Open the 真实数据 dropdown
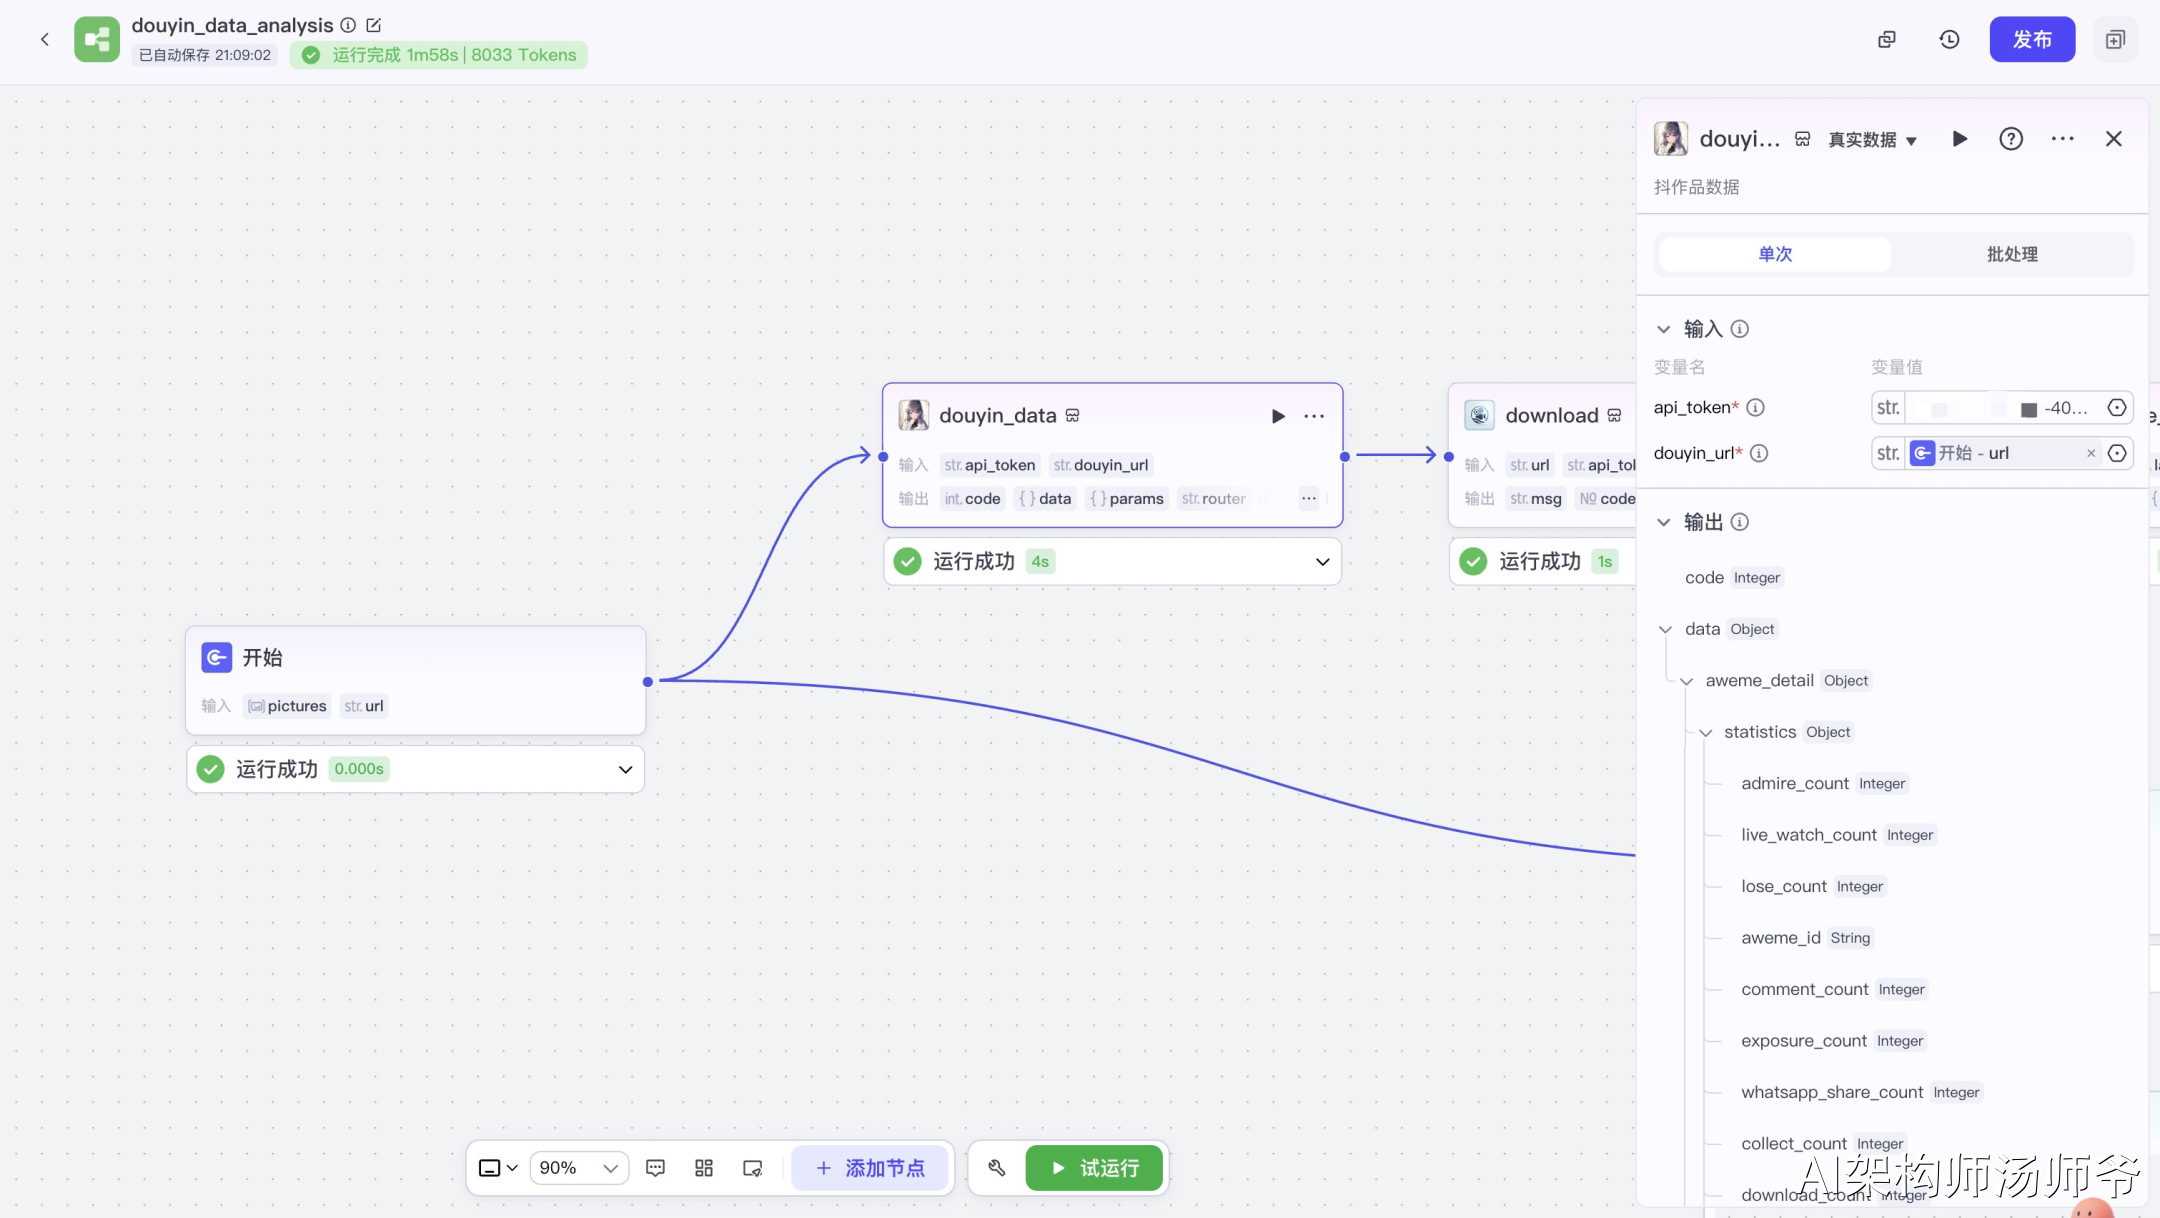 1872,140
